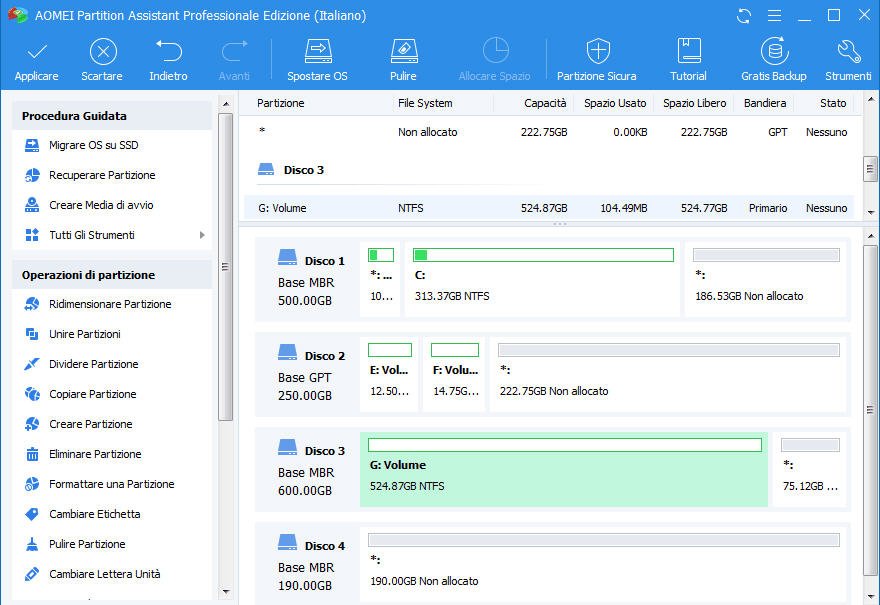Select the small reserved partition on Disco 1

coord(381,279)
